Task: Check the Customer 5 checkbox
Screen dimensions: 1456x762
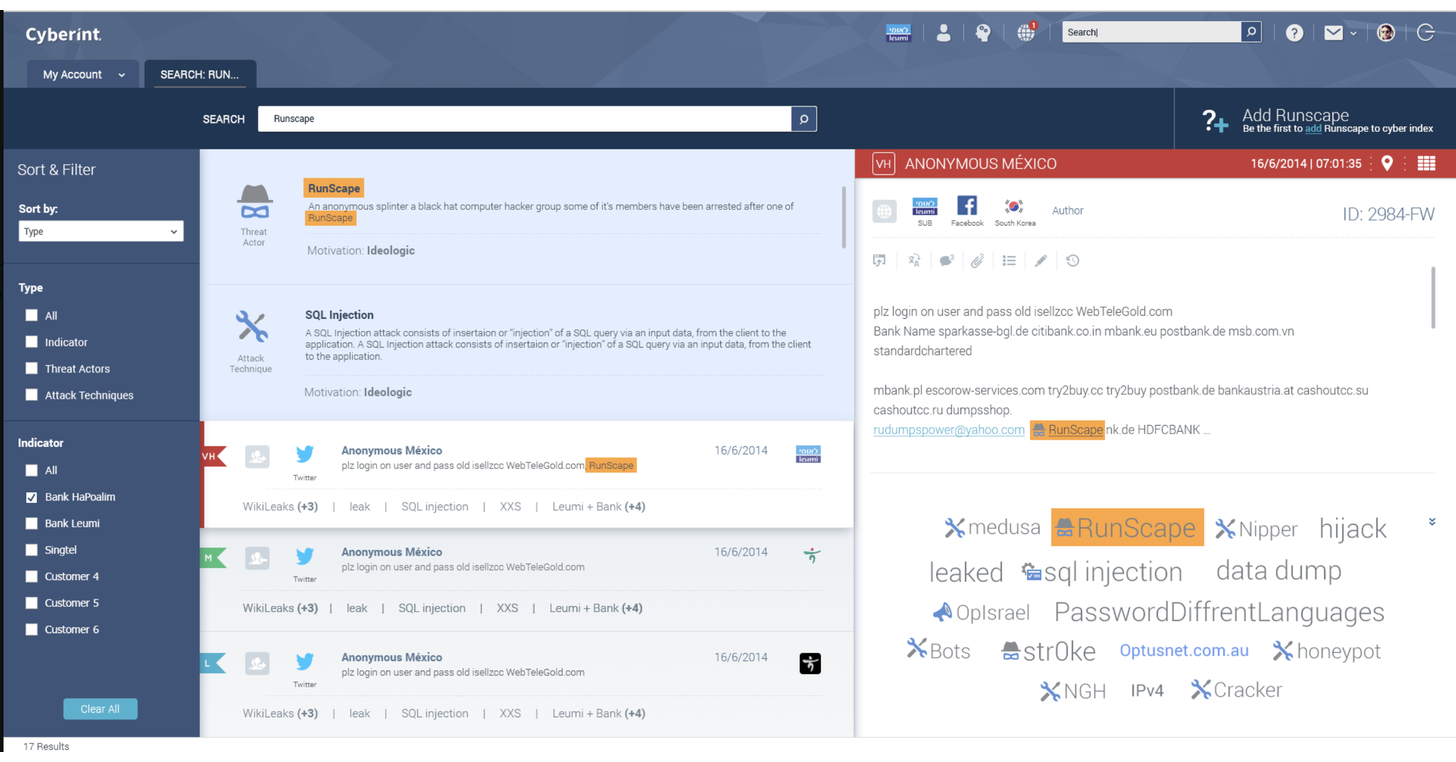Action: [32, 603]
